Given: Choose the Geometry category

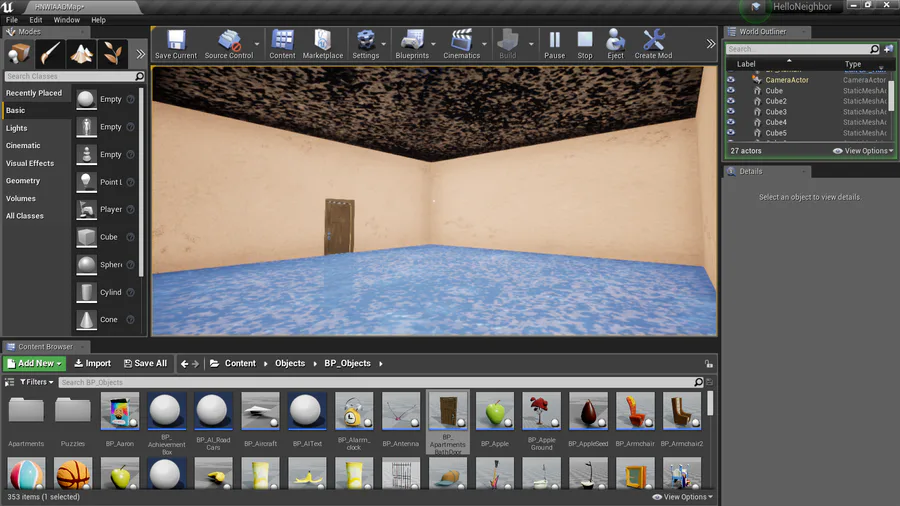Looking at the screenshot, I should tap(36, 181).
